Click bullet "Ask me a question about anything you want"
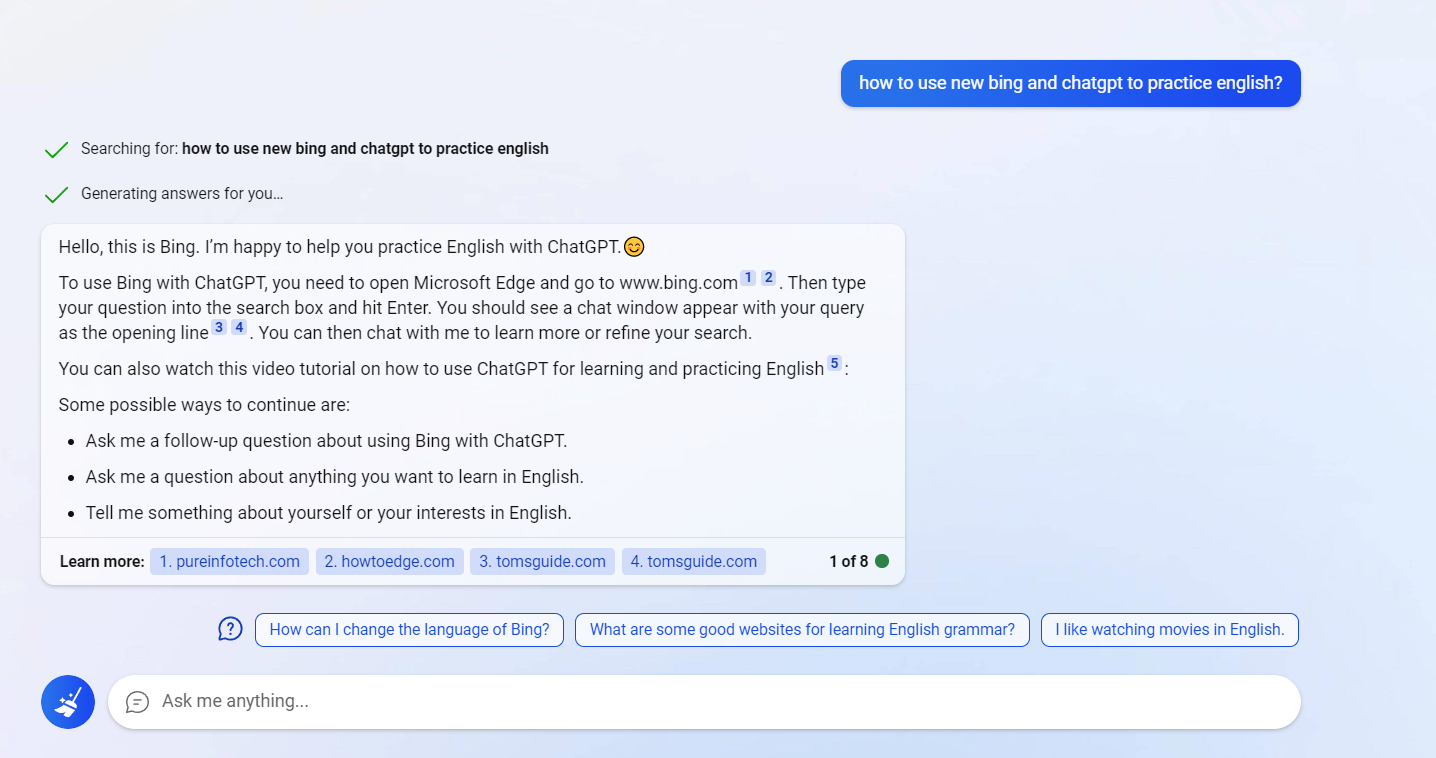 click(x=334, y=477)
